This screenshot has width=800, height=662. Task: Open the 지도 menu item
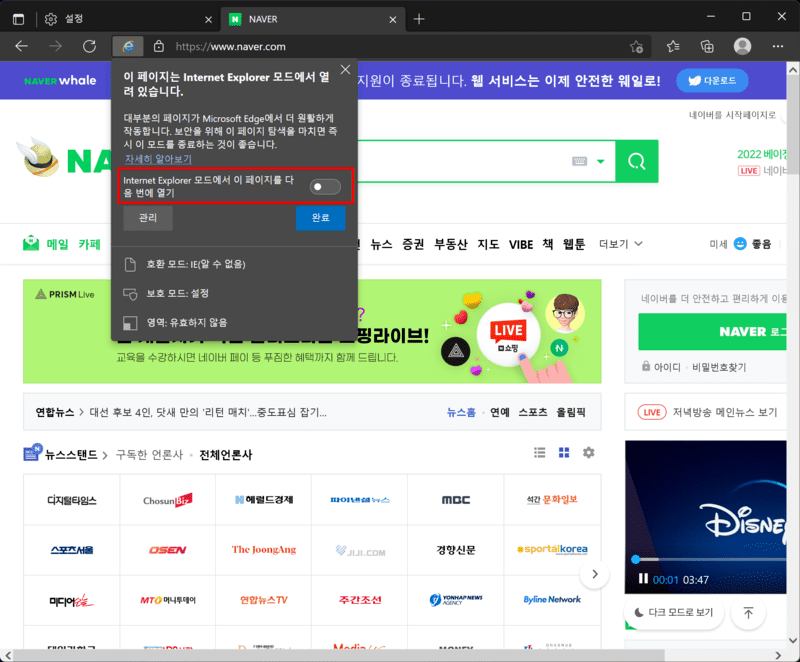coord(488,244)
